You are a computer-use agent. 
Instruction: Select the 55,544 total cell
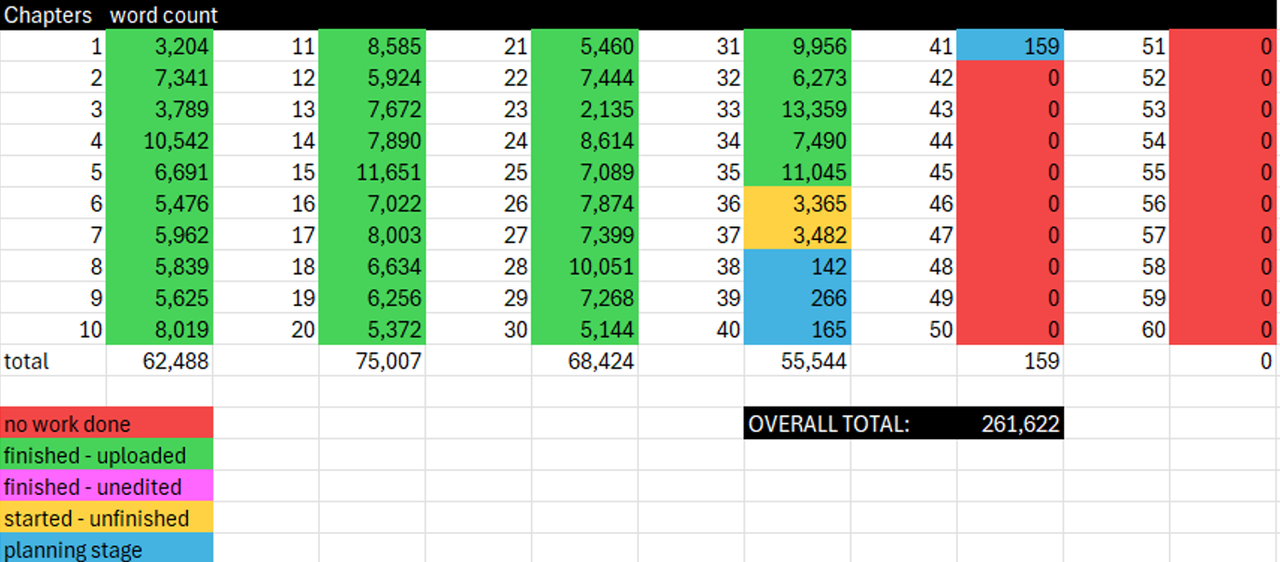797,361
